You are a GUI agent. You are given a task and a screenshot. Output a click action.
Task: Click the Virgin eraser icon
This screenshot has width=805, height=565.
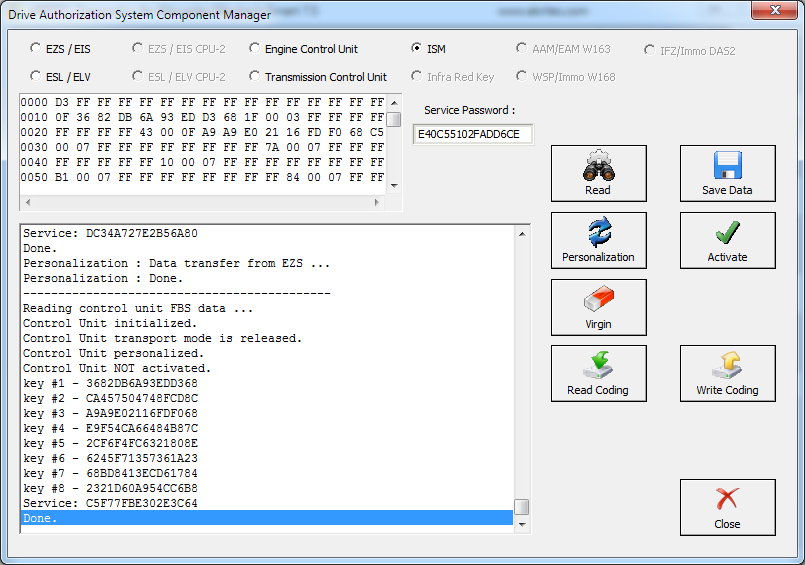click(599, 299)
